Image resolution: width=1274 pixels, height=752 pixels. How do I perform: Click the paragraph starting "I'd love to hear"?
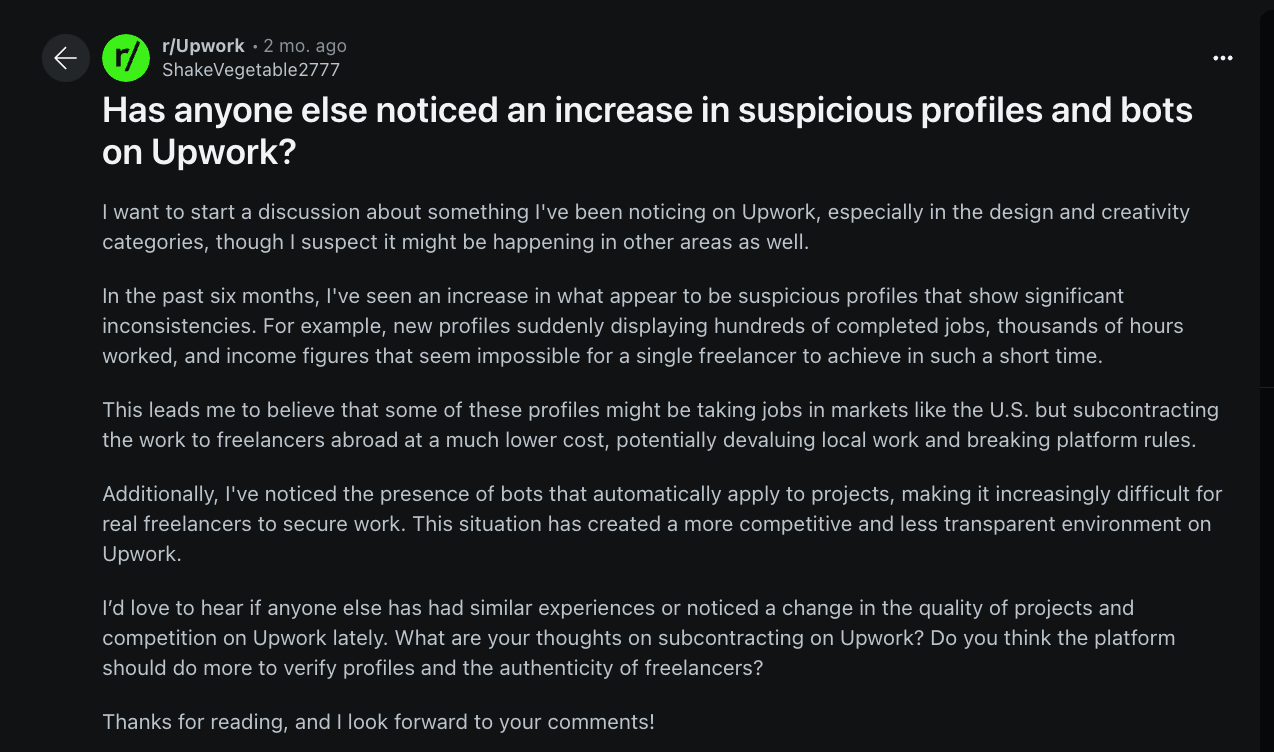click(x=638, y=637)
